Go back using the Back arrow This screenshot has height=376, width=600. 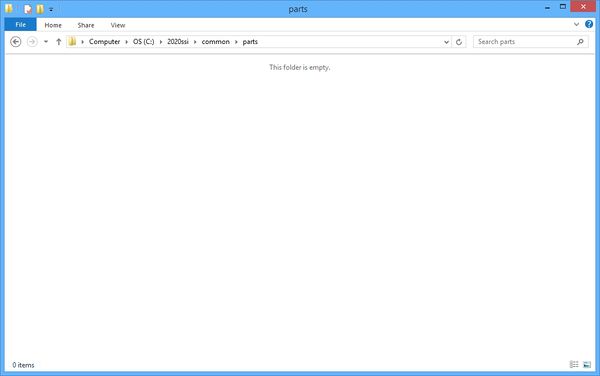point(16,42)
